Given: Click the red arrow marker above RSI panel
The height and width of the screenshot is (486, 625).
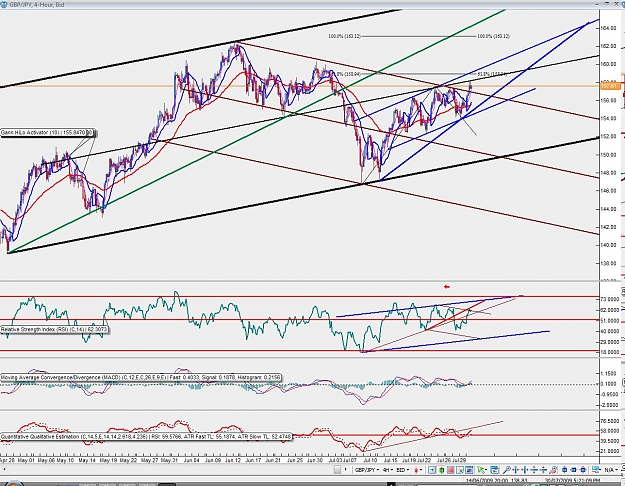Looking at the screenshot, I should [x=447, y=286].
